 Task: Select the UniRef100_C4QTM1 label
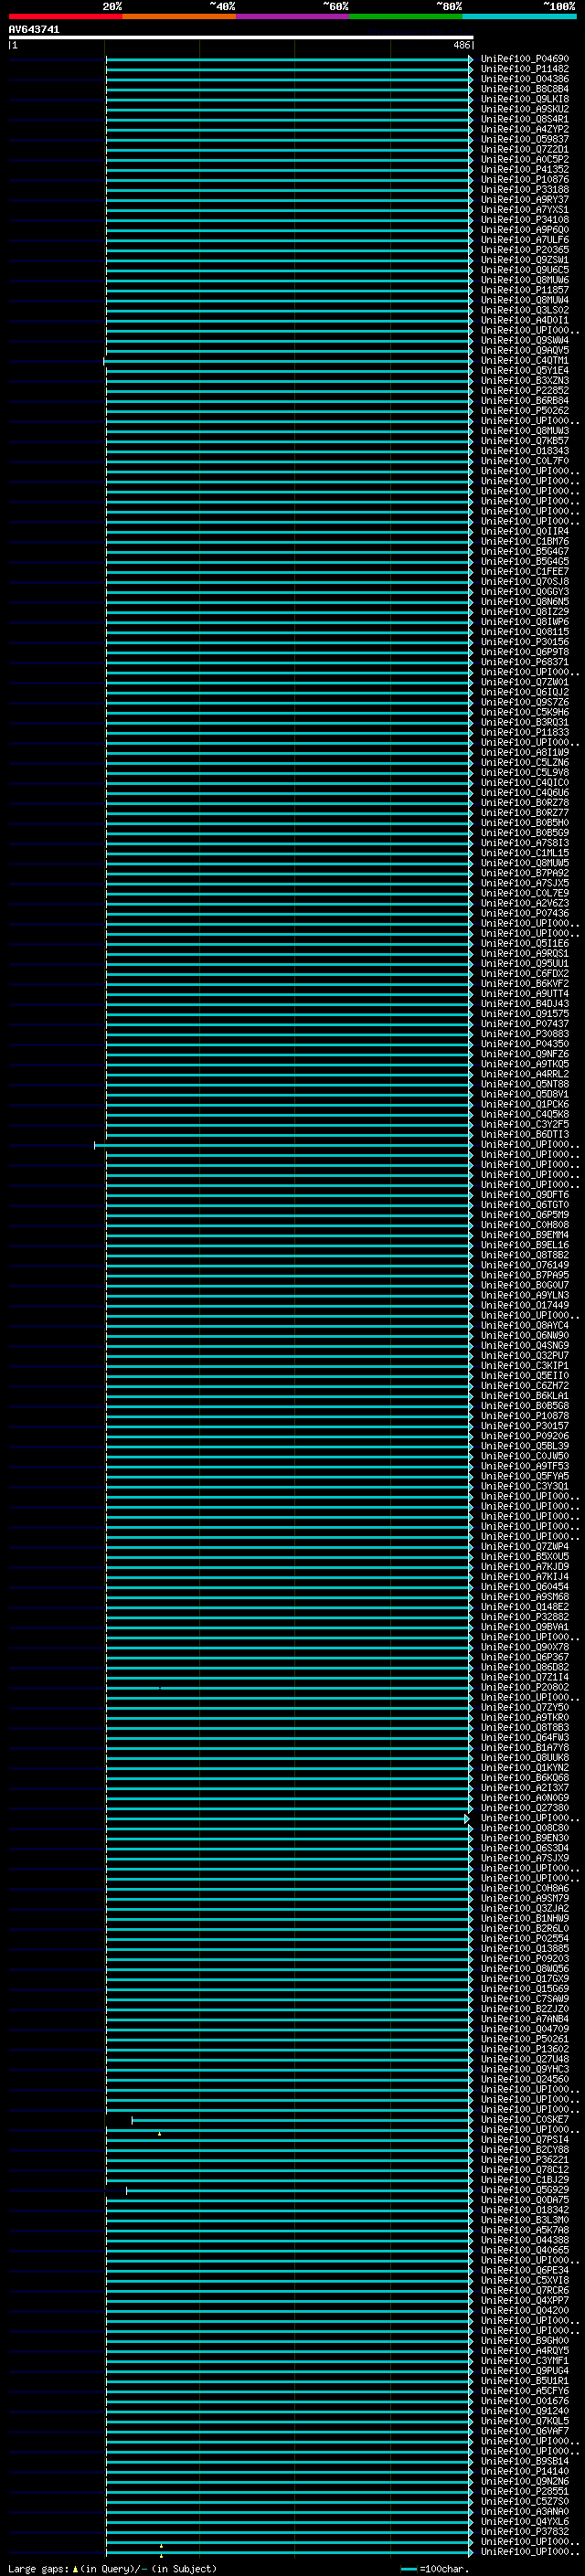(525, 361)
